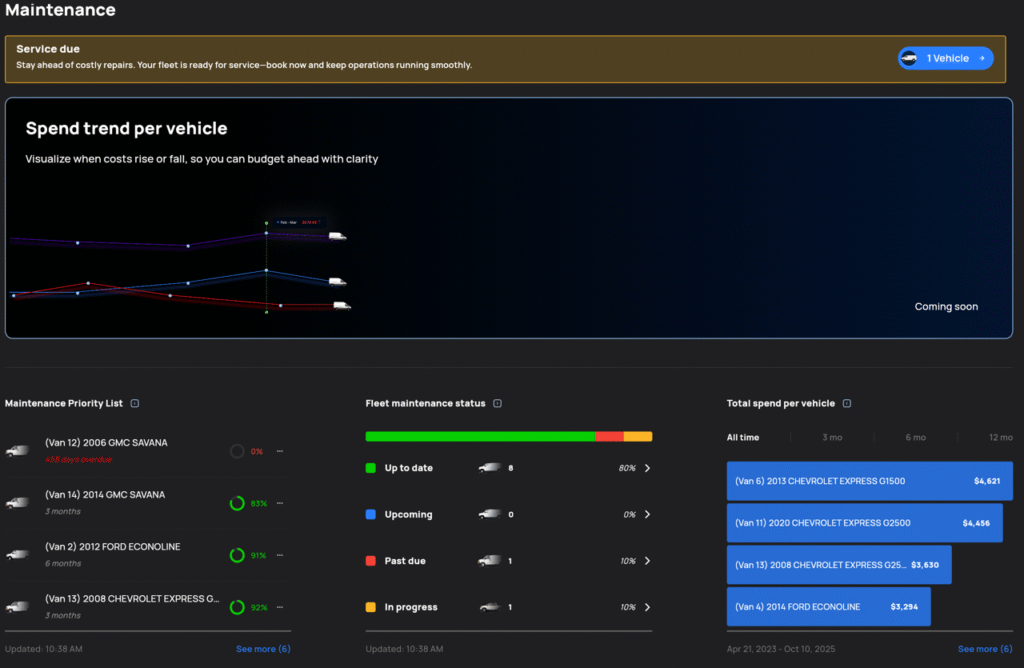The image size is (1024, 668).
Task: Expand the Up to date status row chevron
Action: pyautogui.click(x=647, y=468)
